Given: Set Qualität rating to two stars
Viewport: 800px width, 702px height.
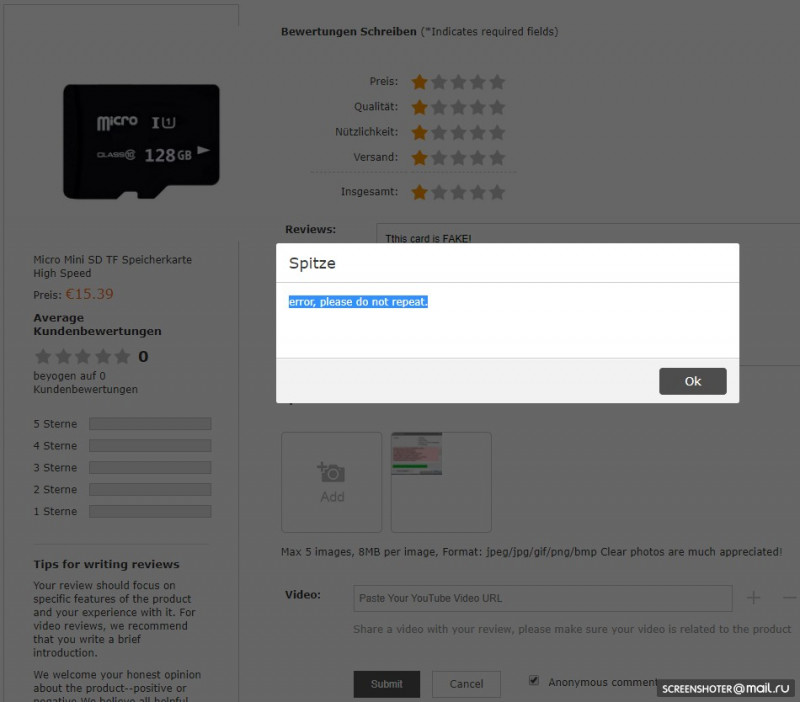Looking at the screenshot, I should tap(439, 107).
